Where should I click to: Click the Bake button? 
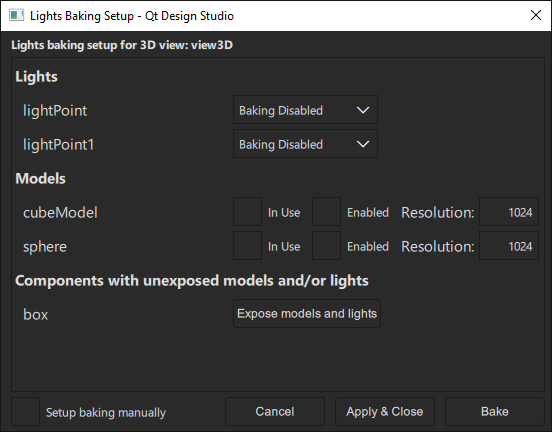pos(495,412)
